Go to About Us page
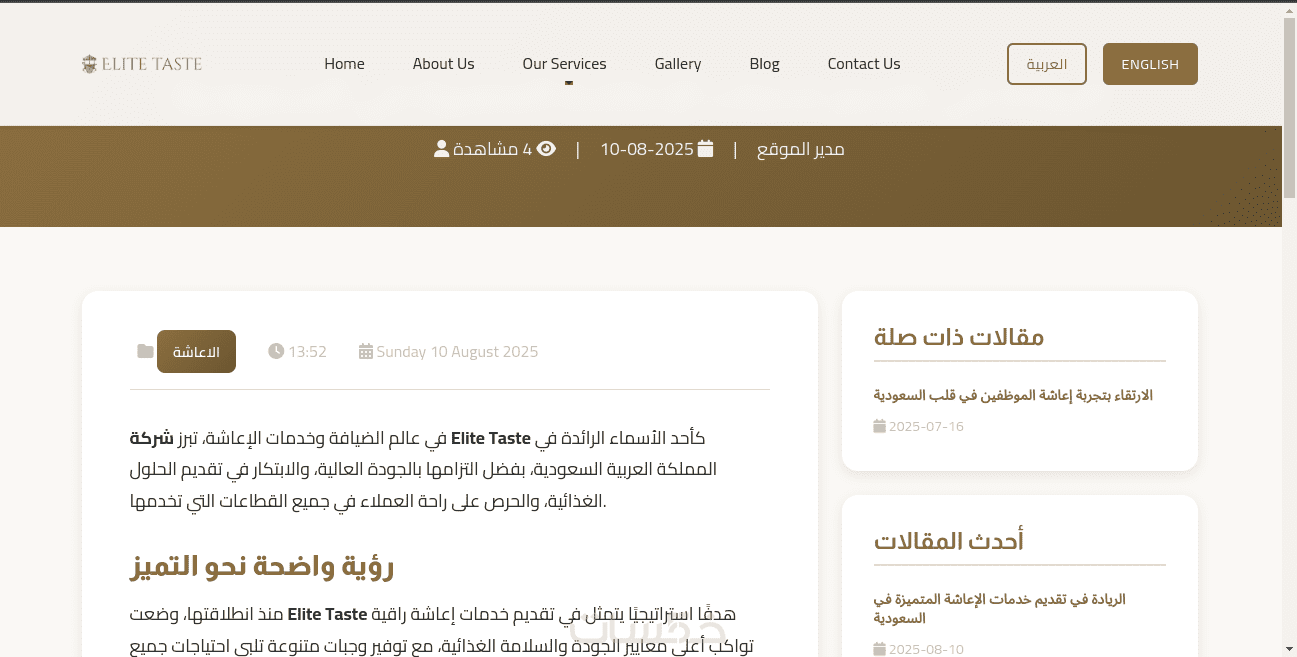1297x657 pixels. 443,64
